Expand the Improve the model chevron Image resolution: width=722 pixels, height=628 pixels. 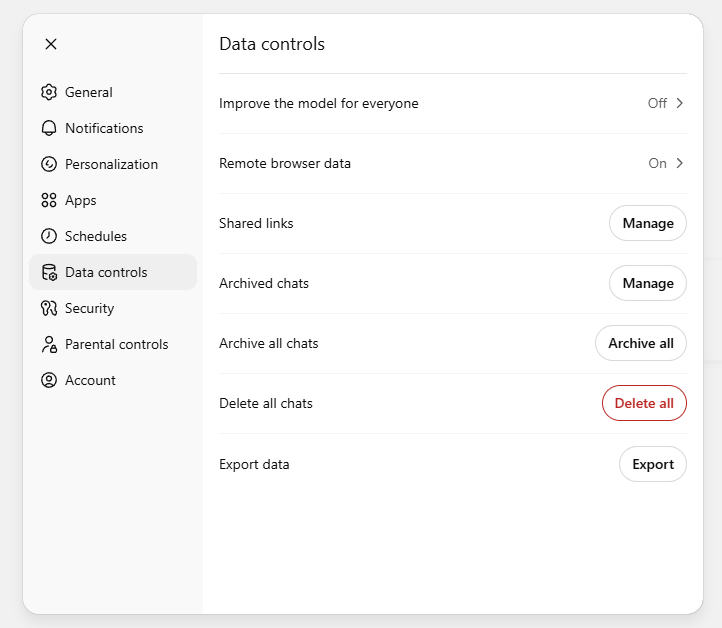coord(680,103)
